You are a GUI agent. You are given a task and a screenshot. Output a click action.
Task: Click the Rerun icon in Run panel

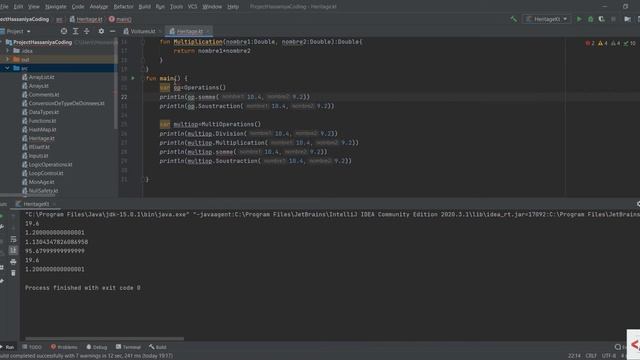pyautogui.click(x=1, y=216)
